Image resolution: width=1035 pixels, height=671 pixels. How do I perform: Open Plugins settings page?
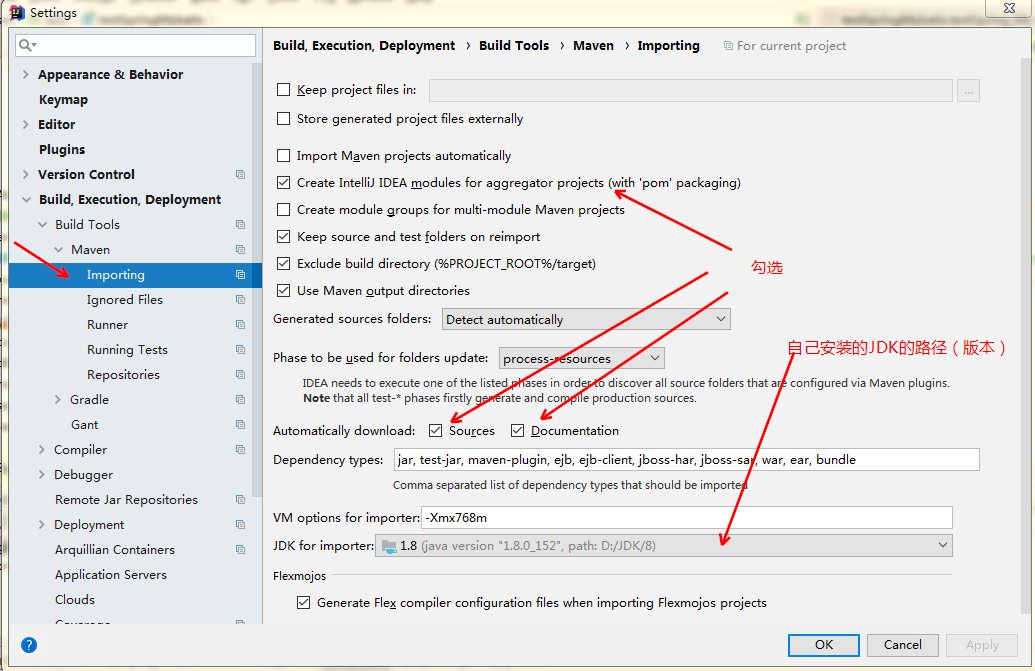(62, 149)
